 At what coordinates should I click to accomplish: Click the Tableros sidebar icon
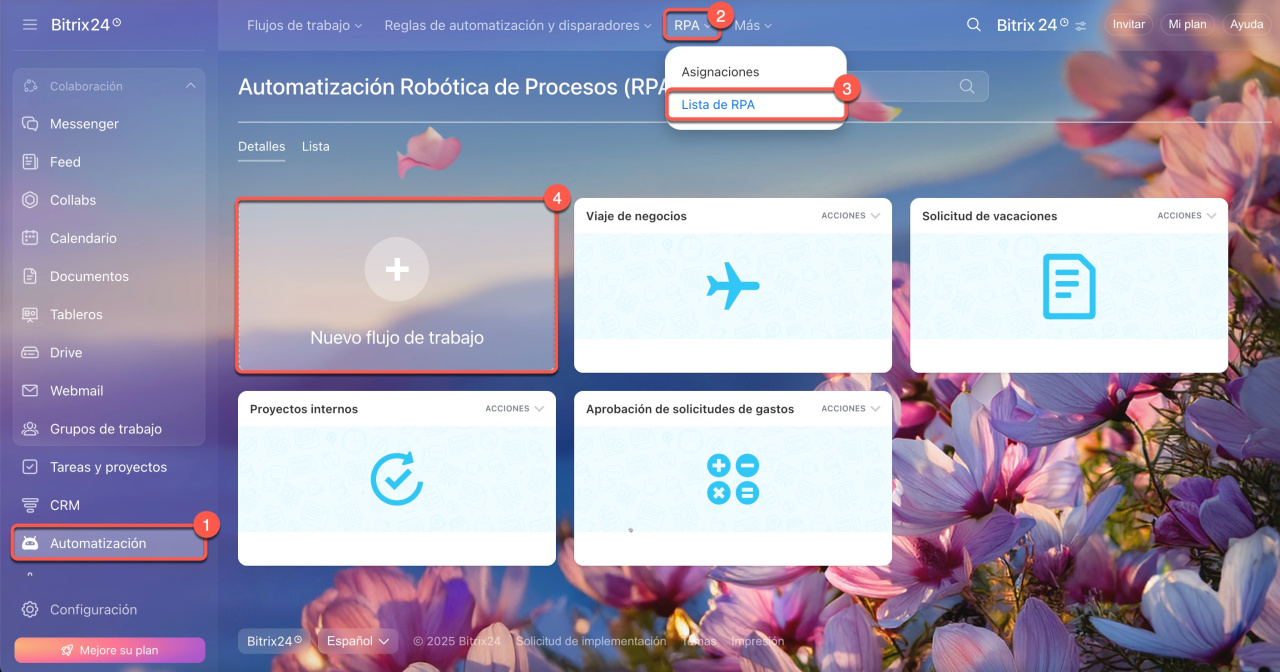pyautogui.click(x=30, y=314)
